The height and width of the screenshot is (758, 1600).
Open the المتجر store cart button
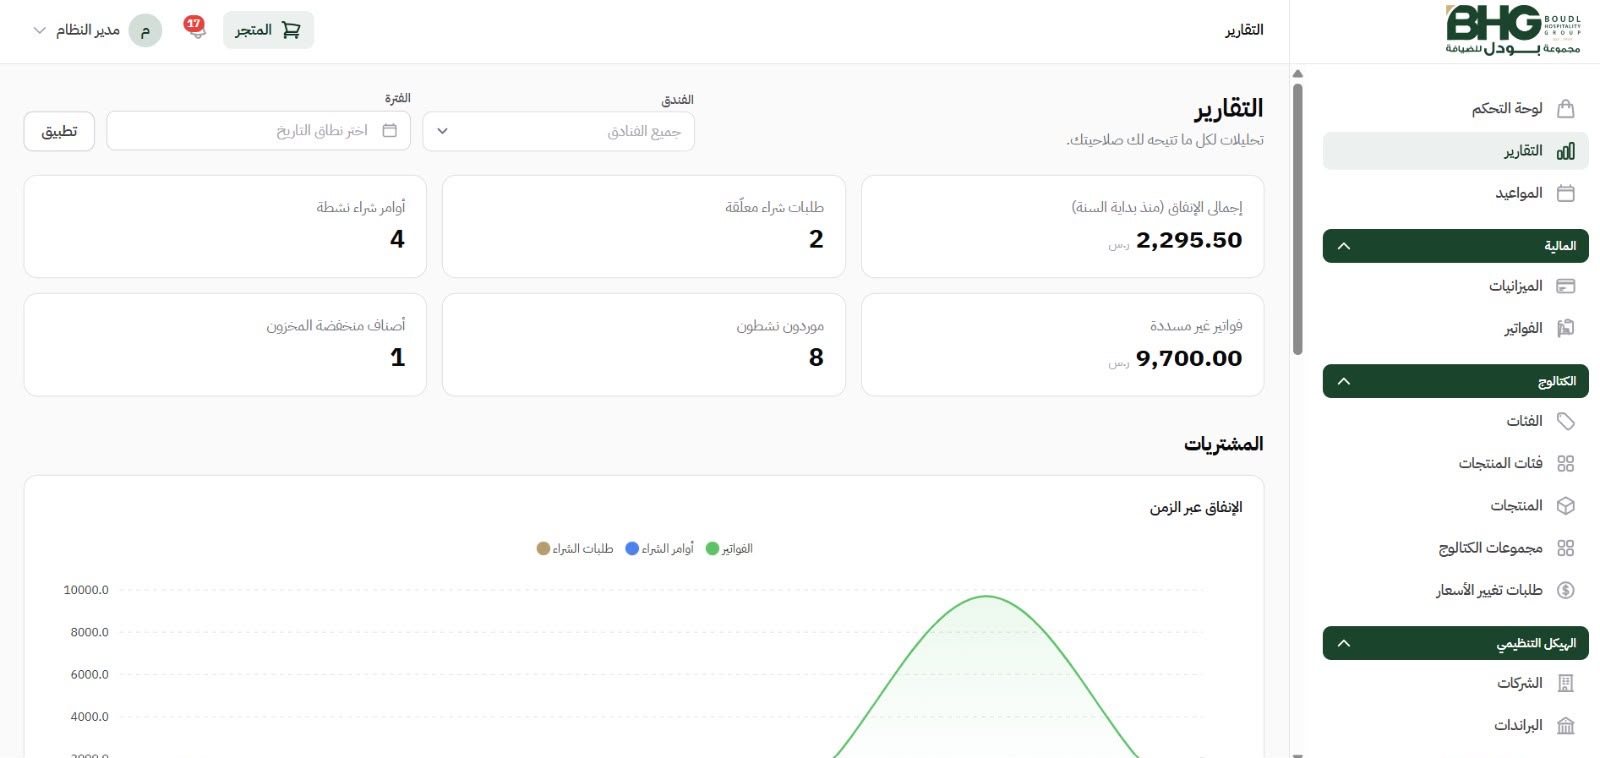tap(268, 30)
